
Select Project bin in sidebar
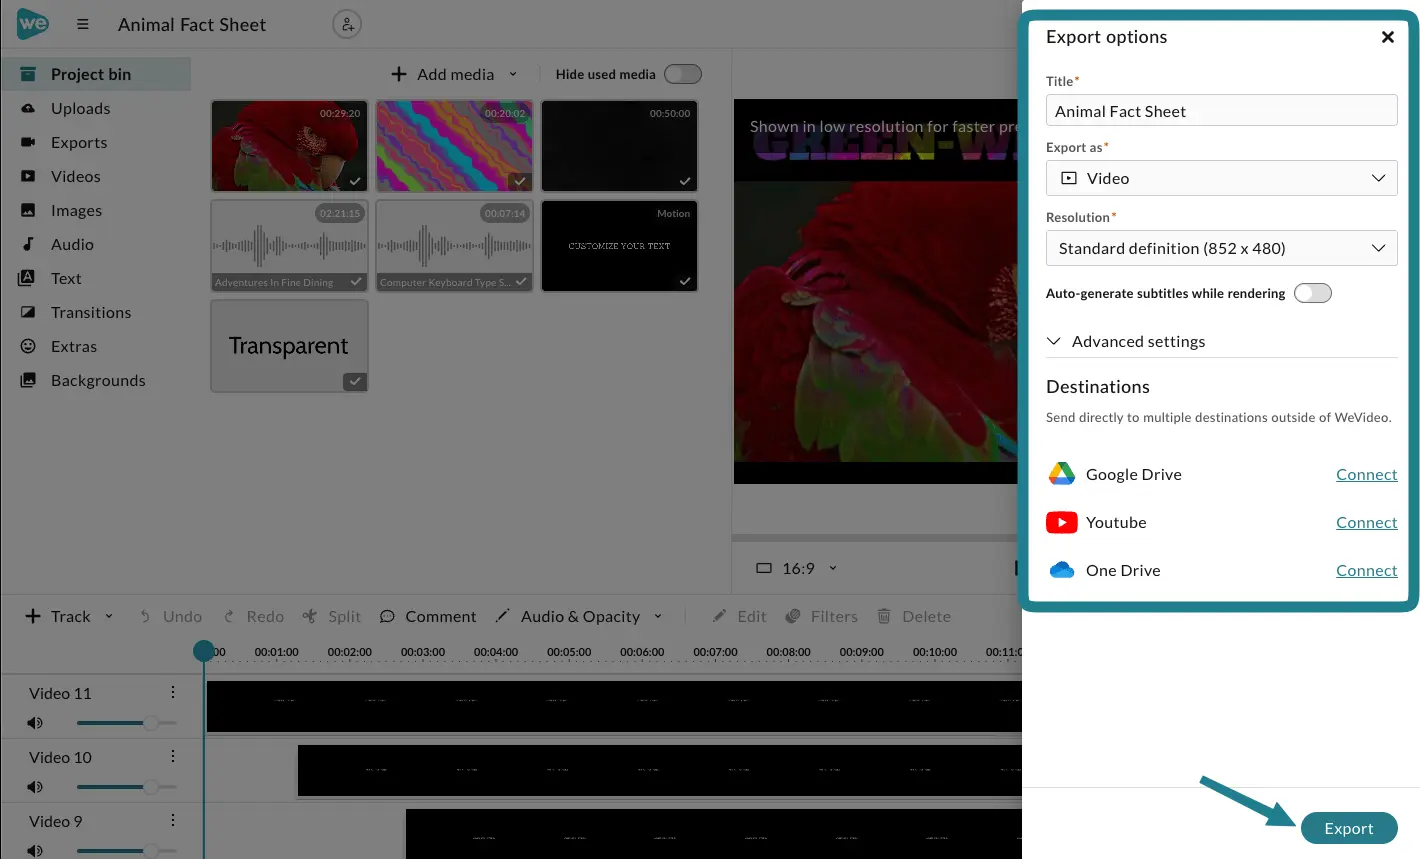click(96, 74)
